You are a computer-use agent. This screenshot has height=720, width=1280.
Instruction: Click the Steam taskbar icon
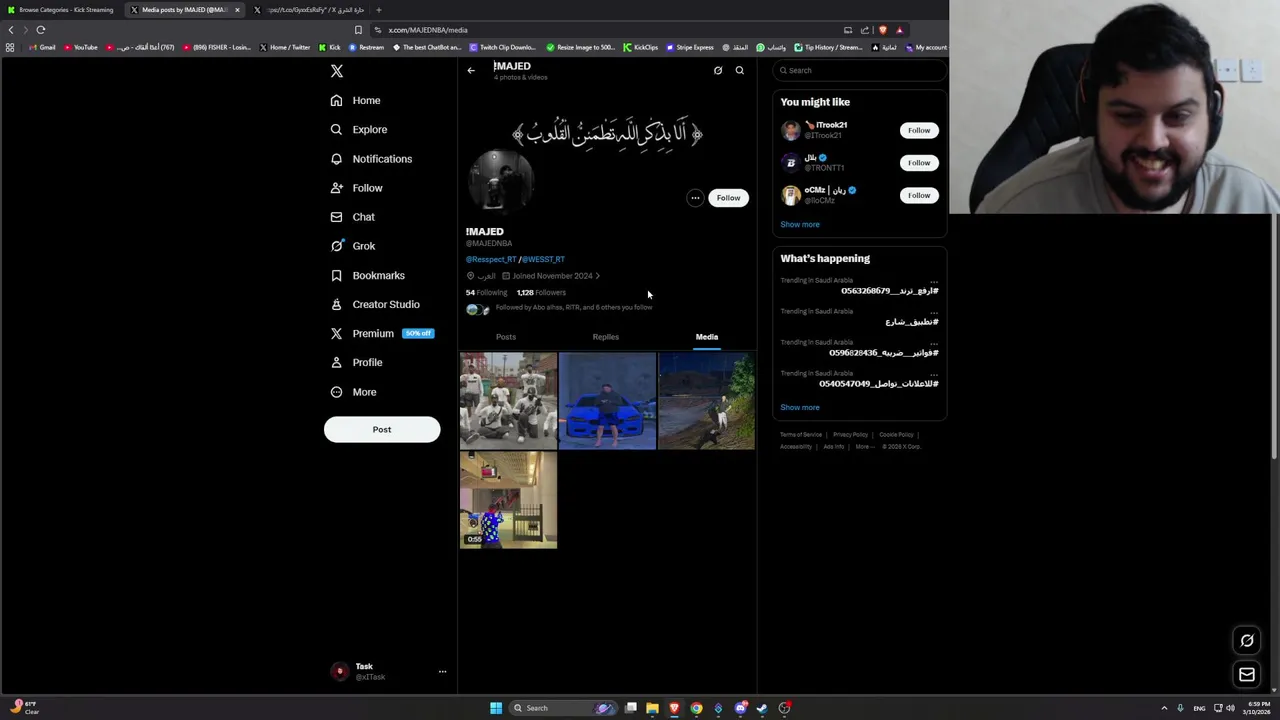762,708
